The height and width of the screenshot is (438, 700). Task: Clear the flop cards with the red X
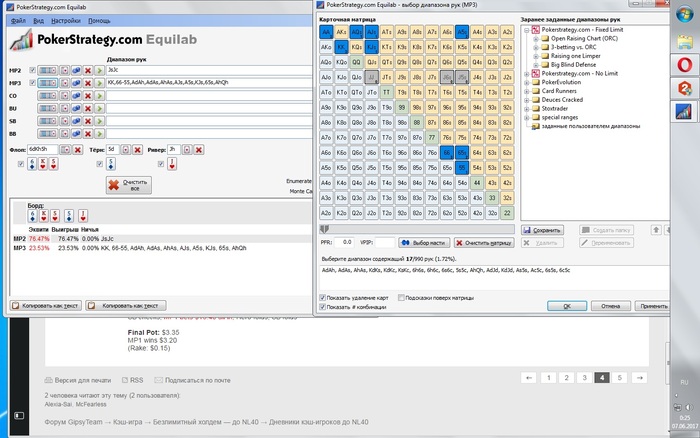point(78,150)
